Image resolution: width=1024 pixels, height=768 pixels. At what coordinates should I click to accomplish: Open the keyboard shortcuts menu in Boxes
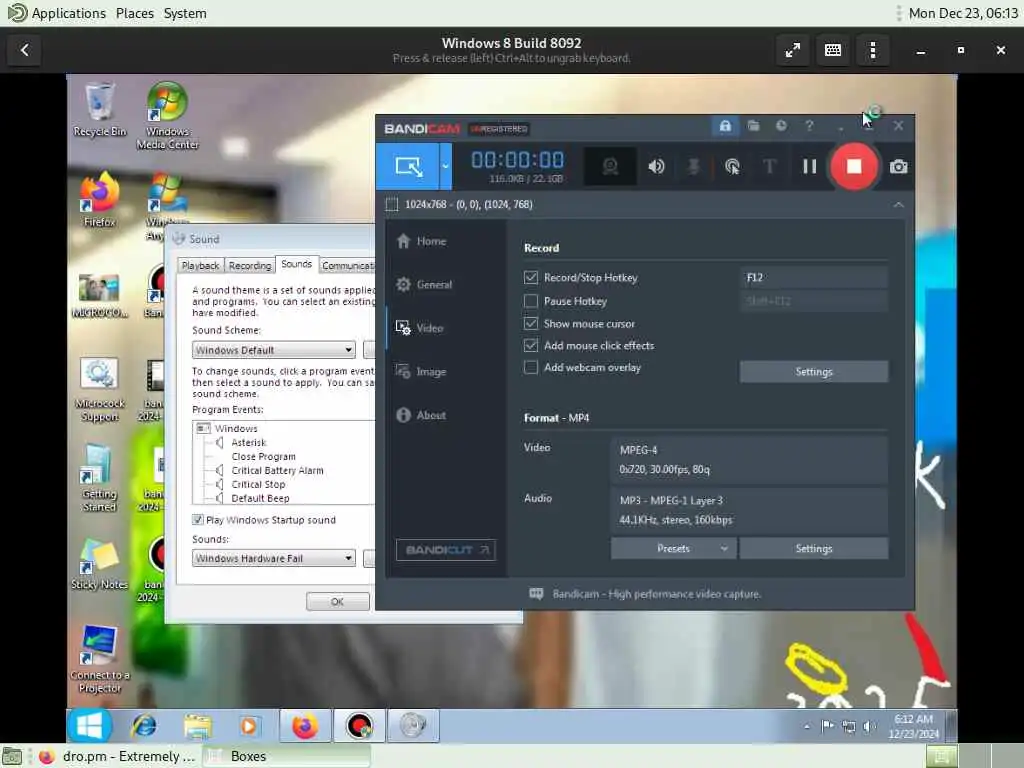coord(833,50)
